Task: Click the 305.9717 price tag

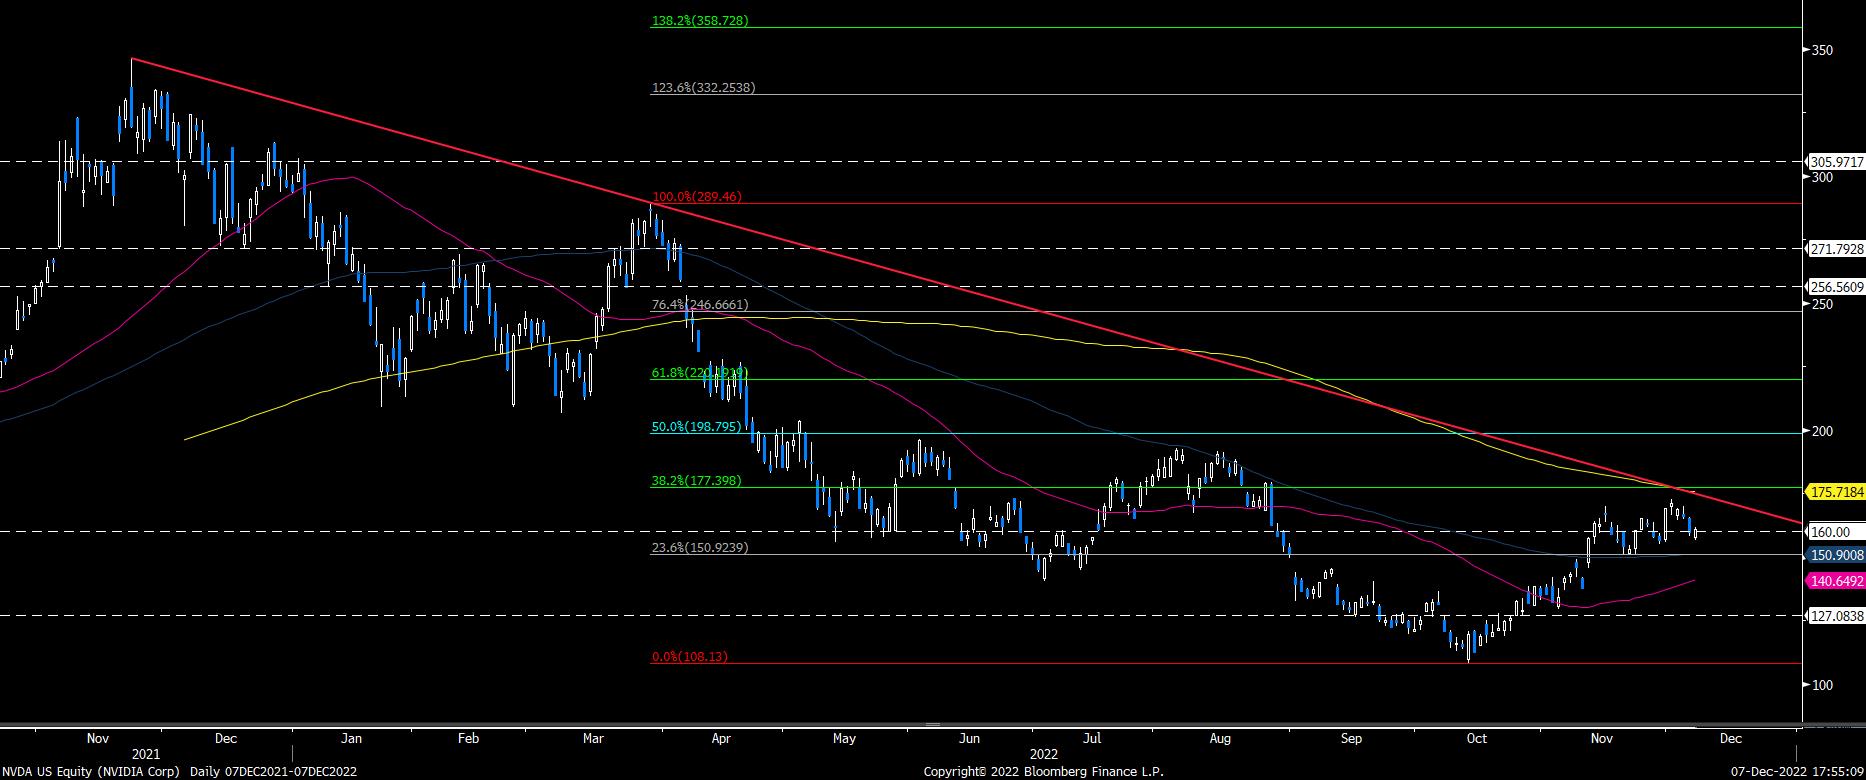Action: point(1836,161)
